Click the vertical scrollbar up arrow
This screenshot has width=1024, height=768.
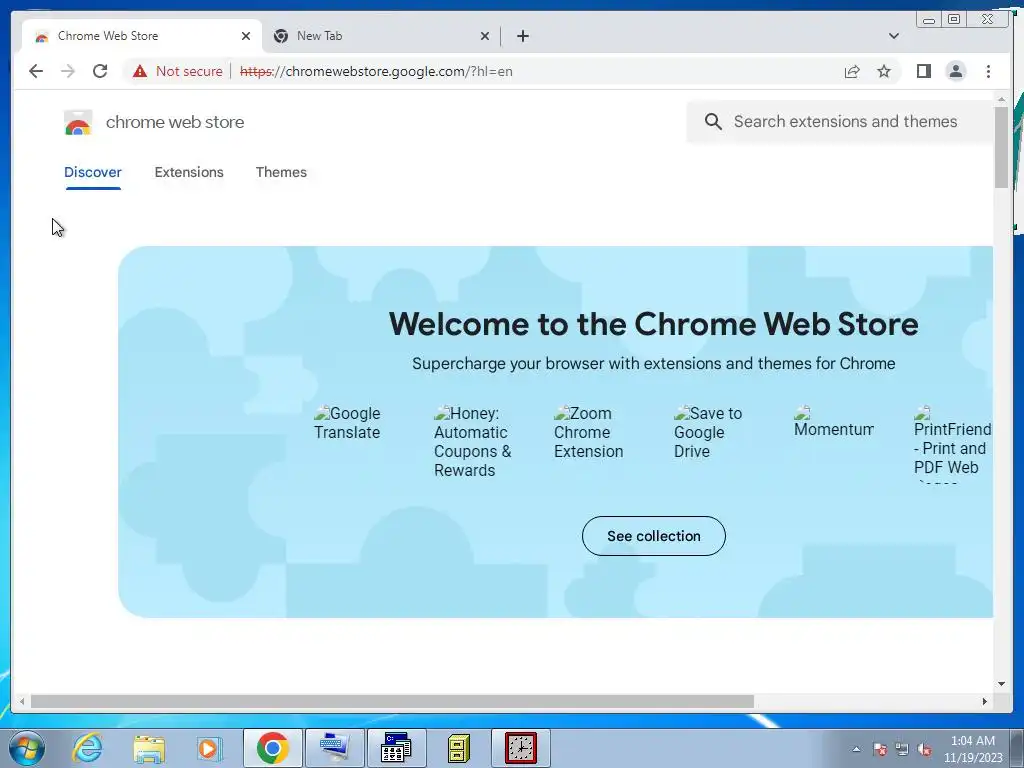pos(1001,99)
